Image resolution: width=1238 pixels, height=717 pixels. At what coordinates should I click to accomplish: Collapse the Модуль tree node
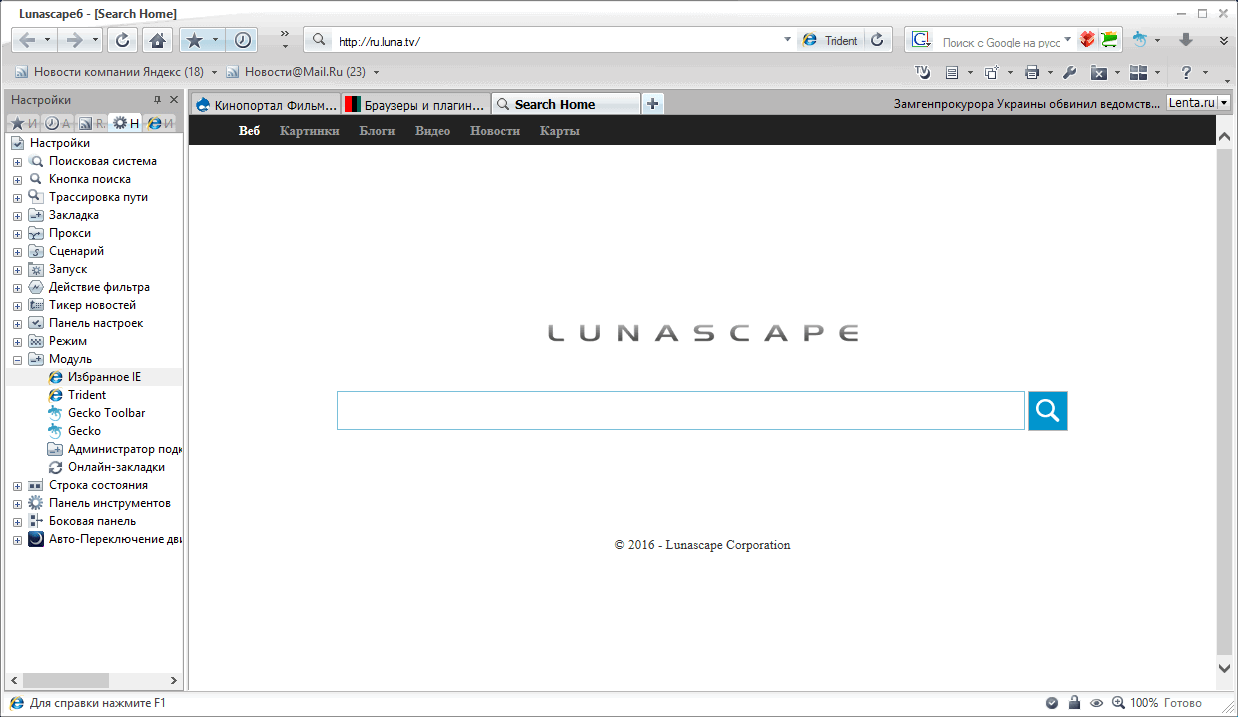(17, 360)
